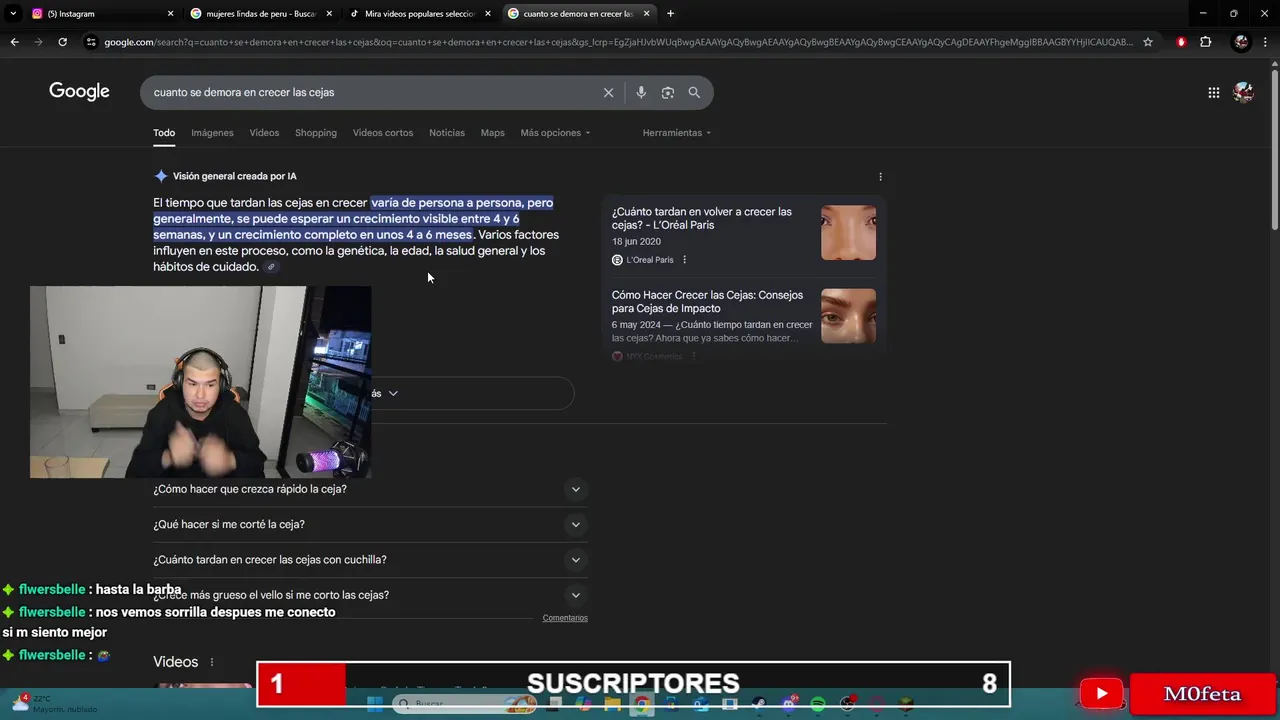Switch to the Noticias tab

click(447, 132)
